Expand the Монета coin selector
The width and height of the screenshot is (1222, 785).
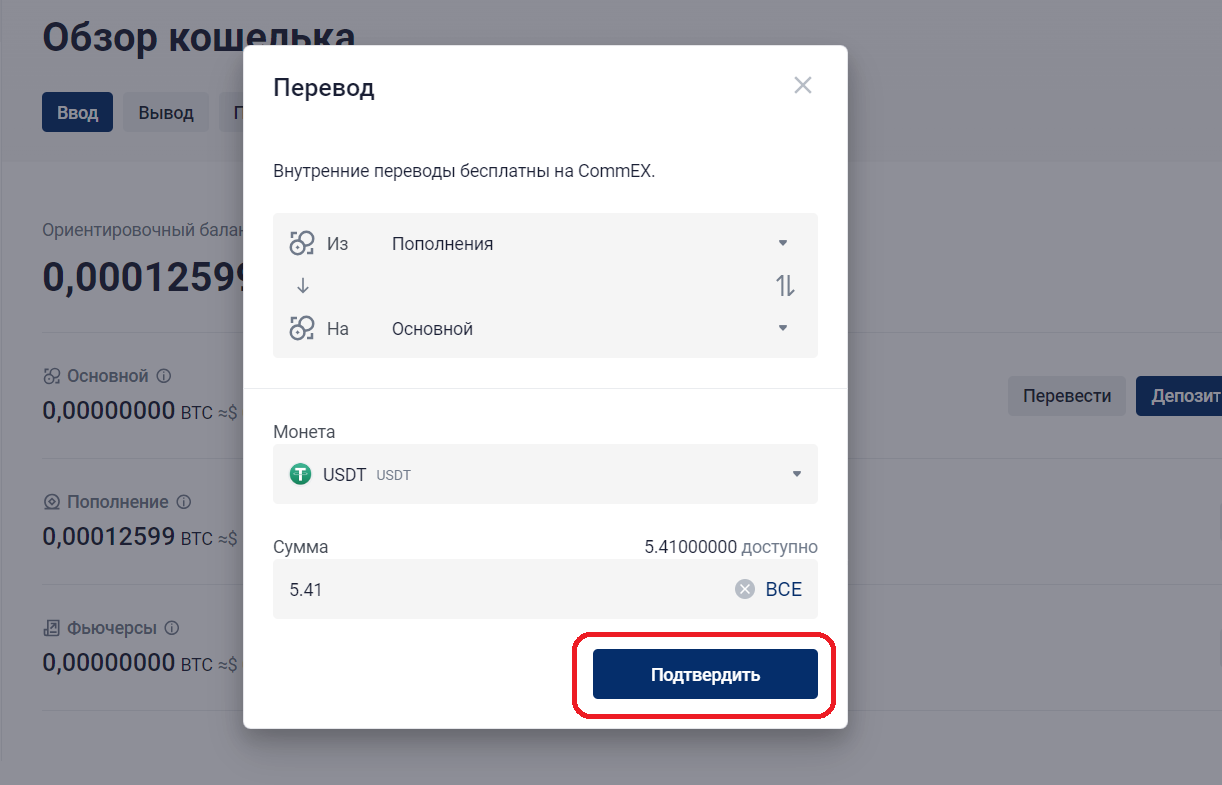coord(796,474)
